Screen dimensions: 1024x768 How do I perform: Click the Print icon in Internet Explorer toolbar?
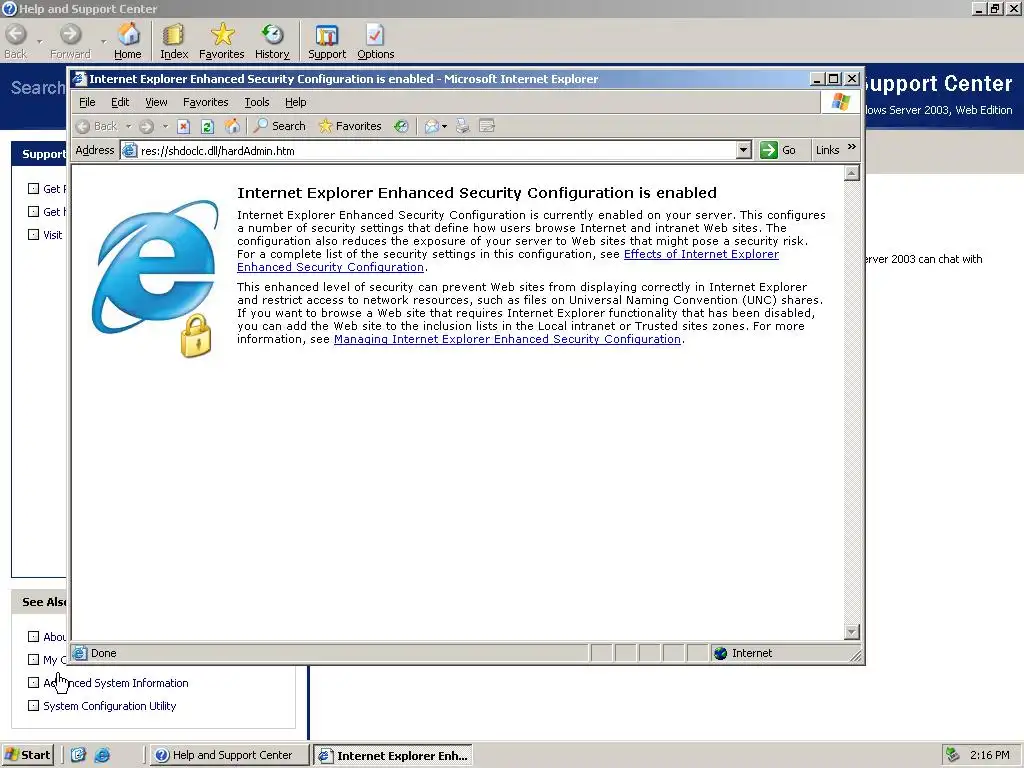click(462, 126)
